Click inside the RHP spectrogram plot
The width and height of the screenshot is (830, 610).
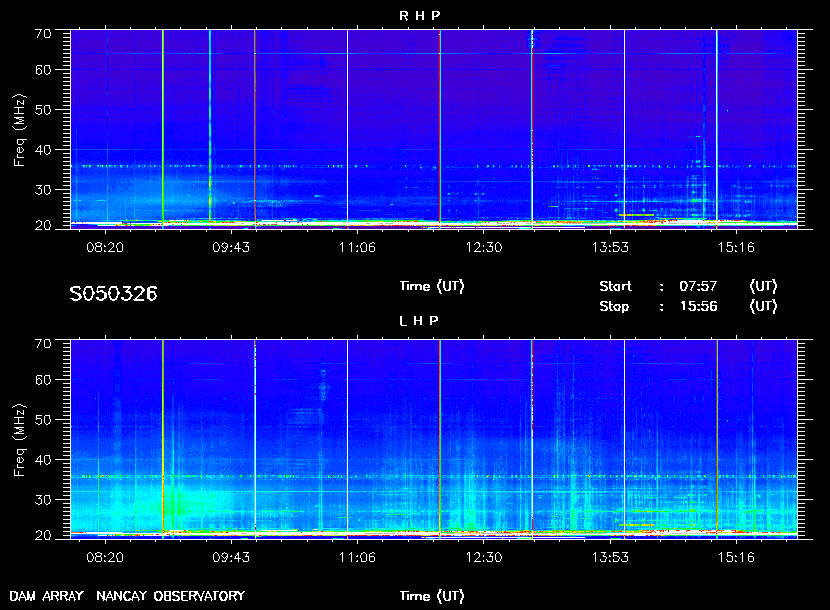click(x=434, y=129)
